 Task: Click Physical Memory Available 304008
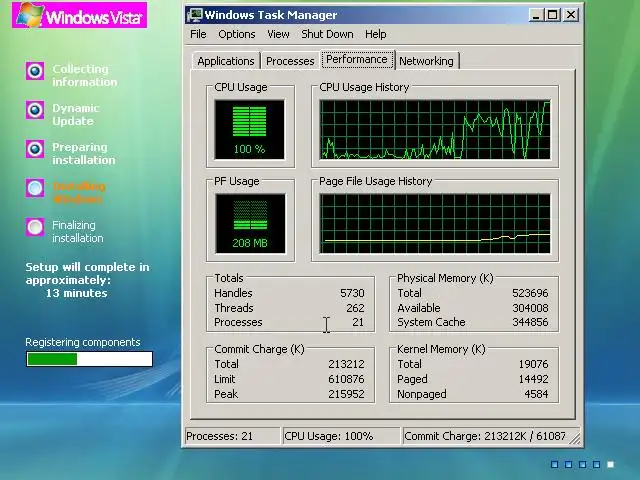tap(530, 308)
